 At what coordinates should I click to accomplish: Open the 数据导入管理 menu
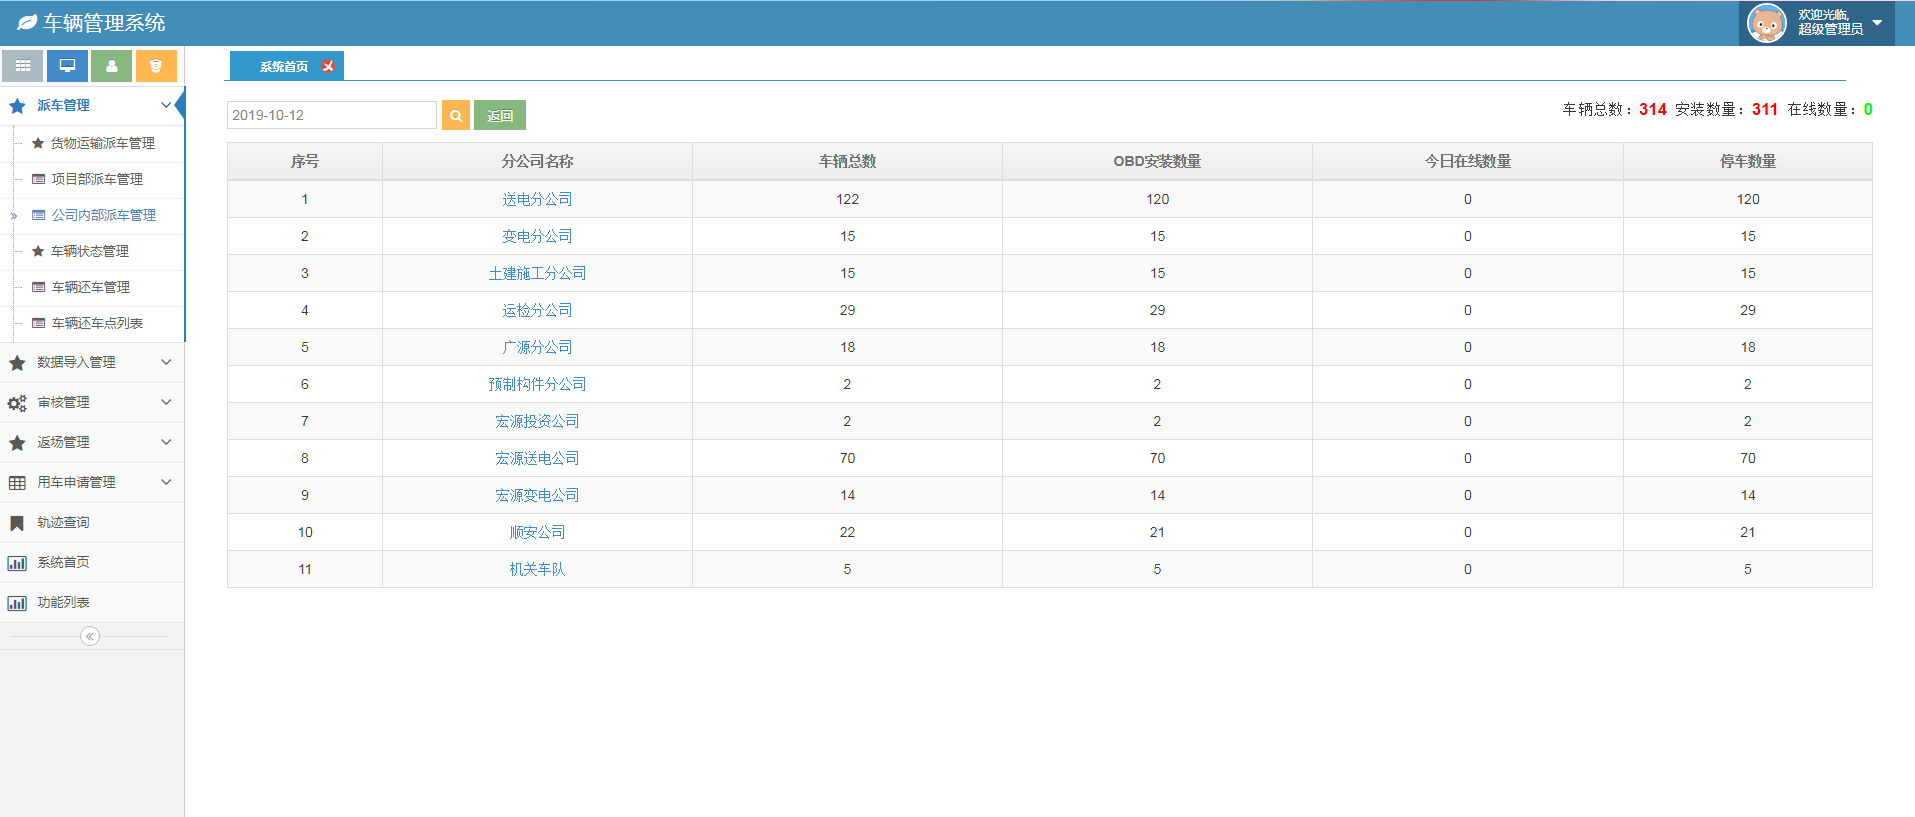point(92,362)
